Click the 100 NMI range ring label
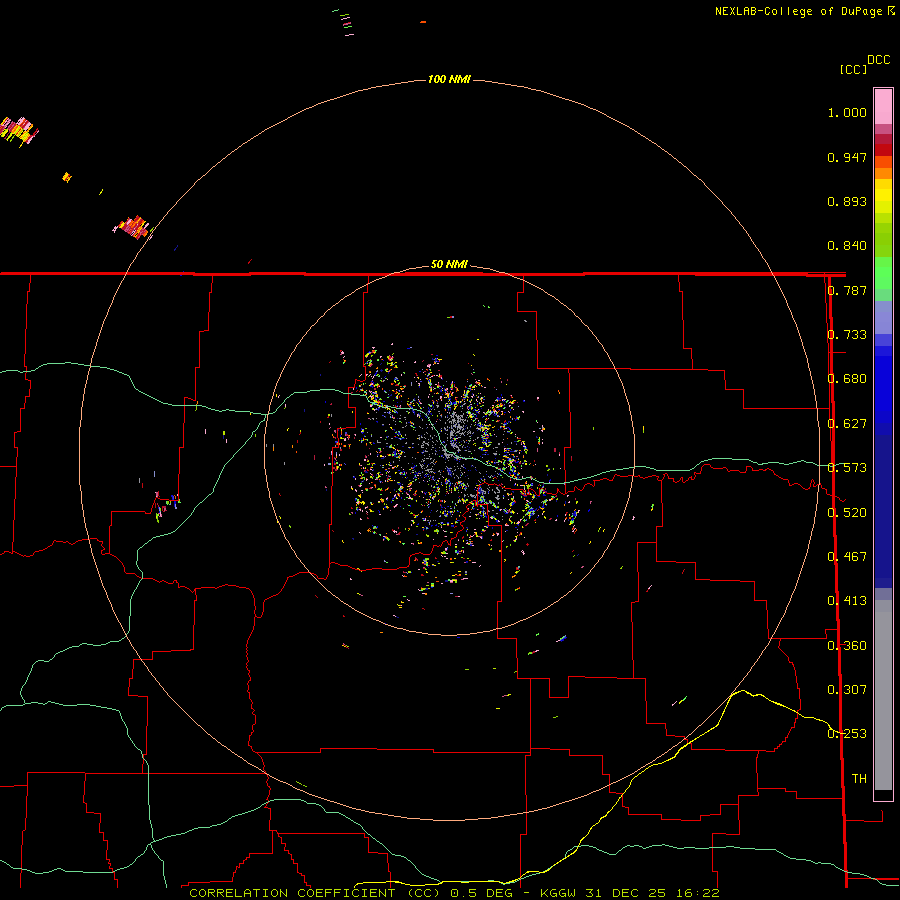The height and width of the screenshot is (900, 900). 449,79
